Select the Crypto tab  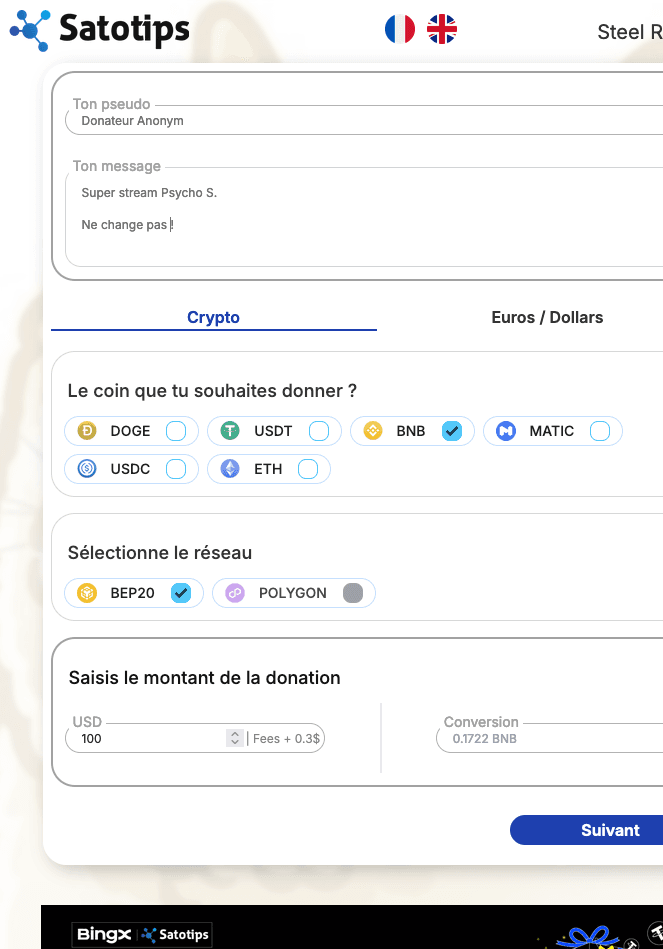tap(214, 317)
